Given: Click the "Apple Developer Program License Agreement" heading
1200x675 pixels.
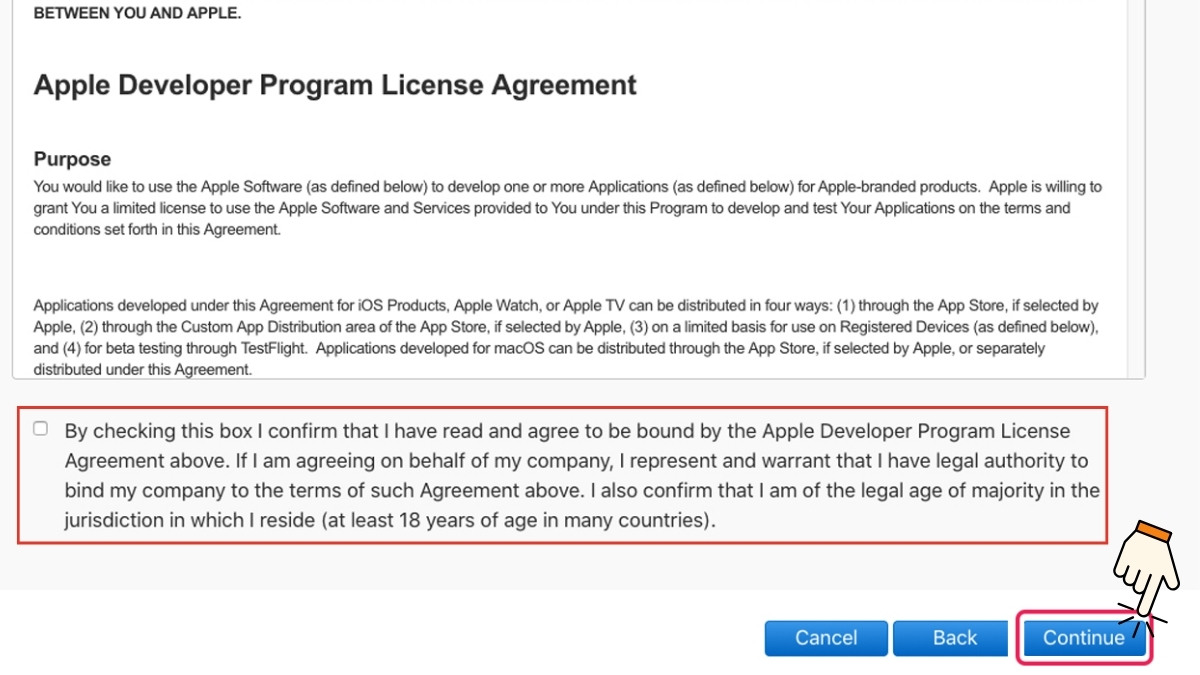Looking at the screenshot, I should pyautogui.click(x=335, y=85).
